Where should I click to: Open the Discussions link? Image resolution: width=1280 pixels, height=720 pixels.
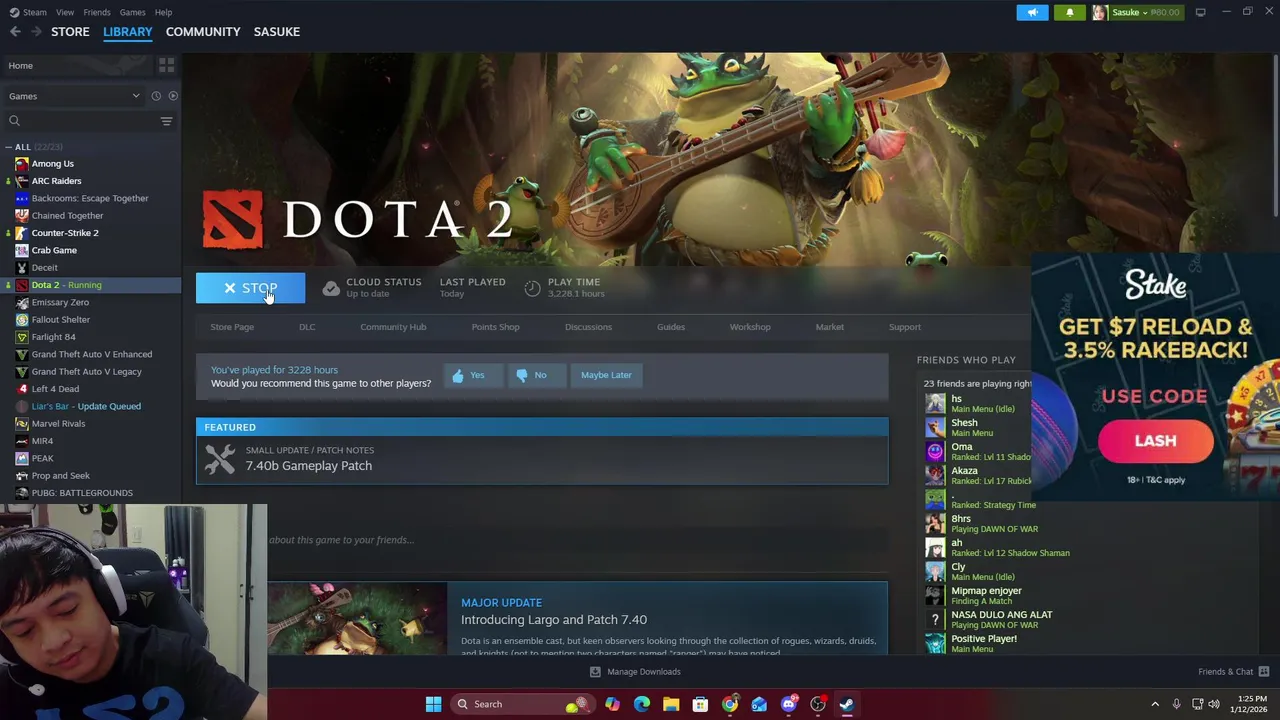tap(588, 327)
